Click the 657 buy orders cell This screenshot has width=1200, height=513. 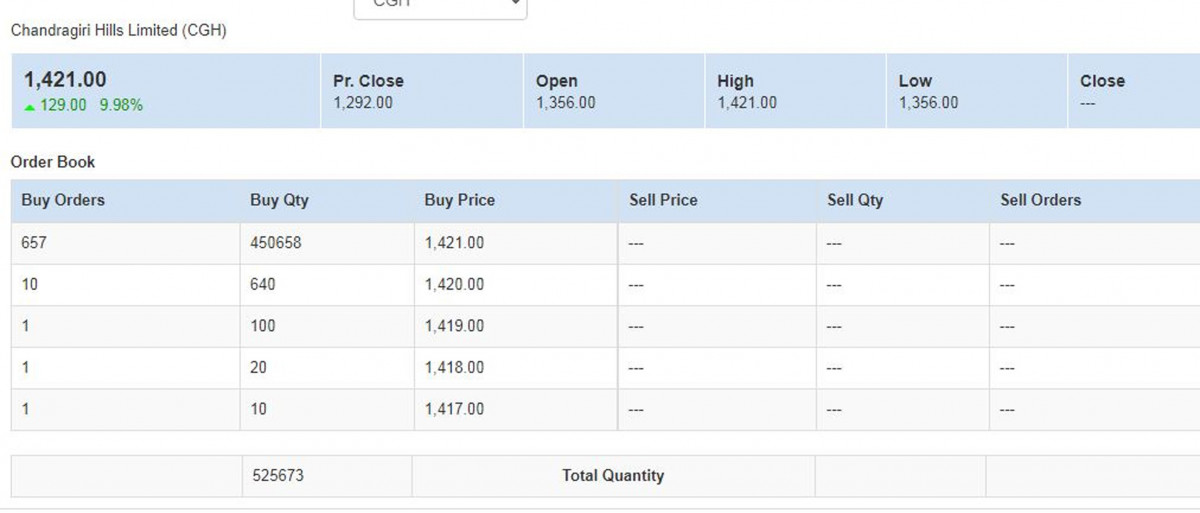[x=34, y=243]
